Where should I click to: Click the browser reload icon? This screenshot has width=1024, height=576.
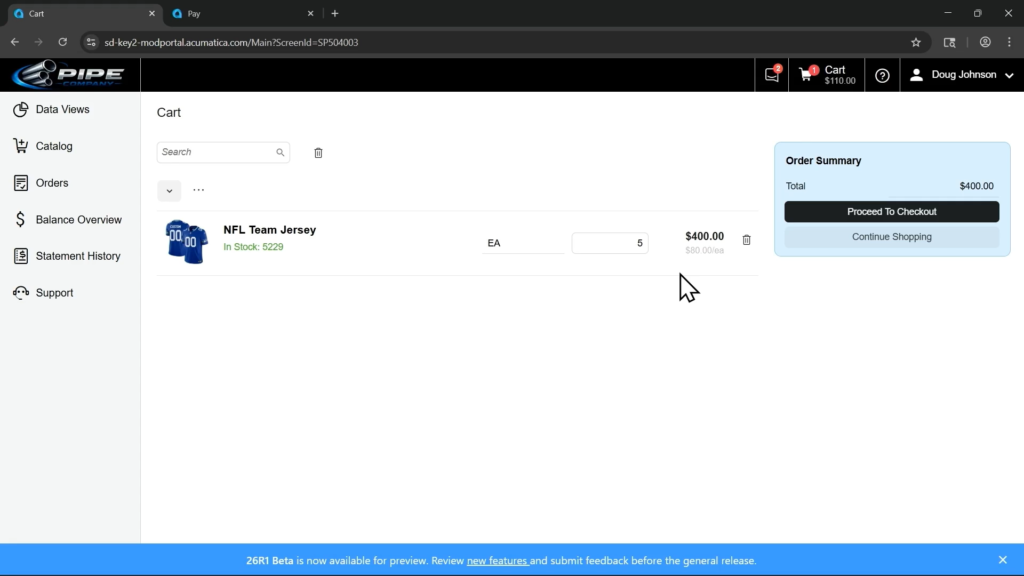click(62, 42)
